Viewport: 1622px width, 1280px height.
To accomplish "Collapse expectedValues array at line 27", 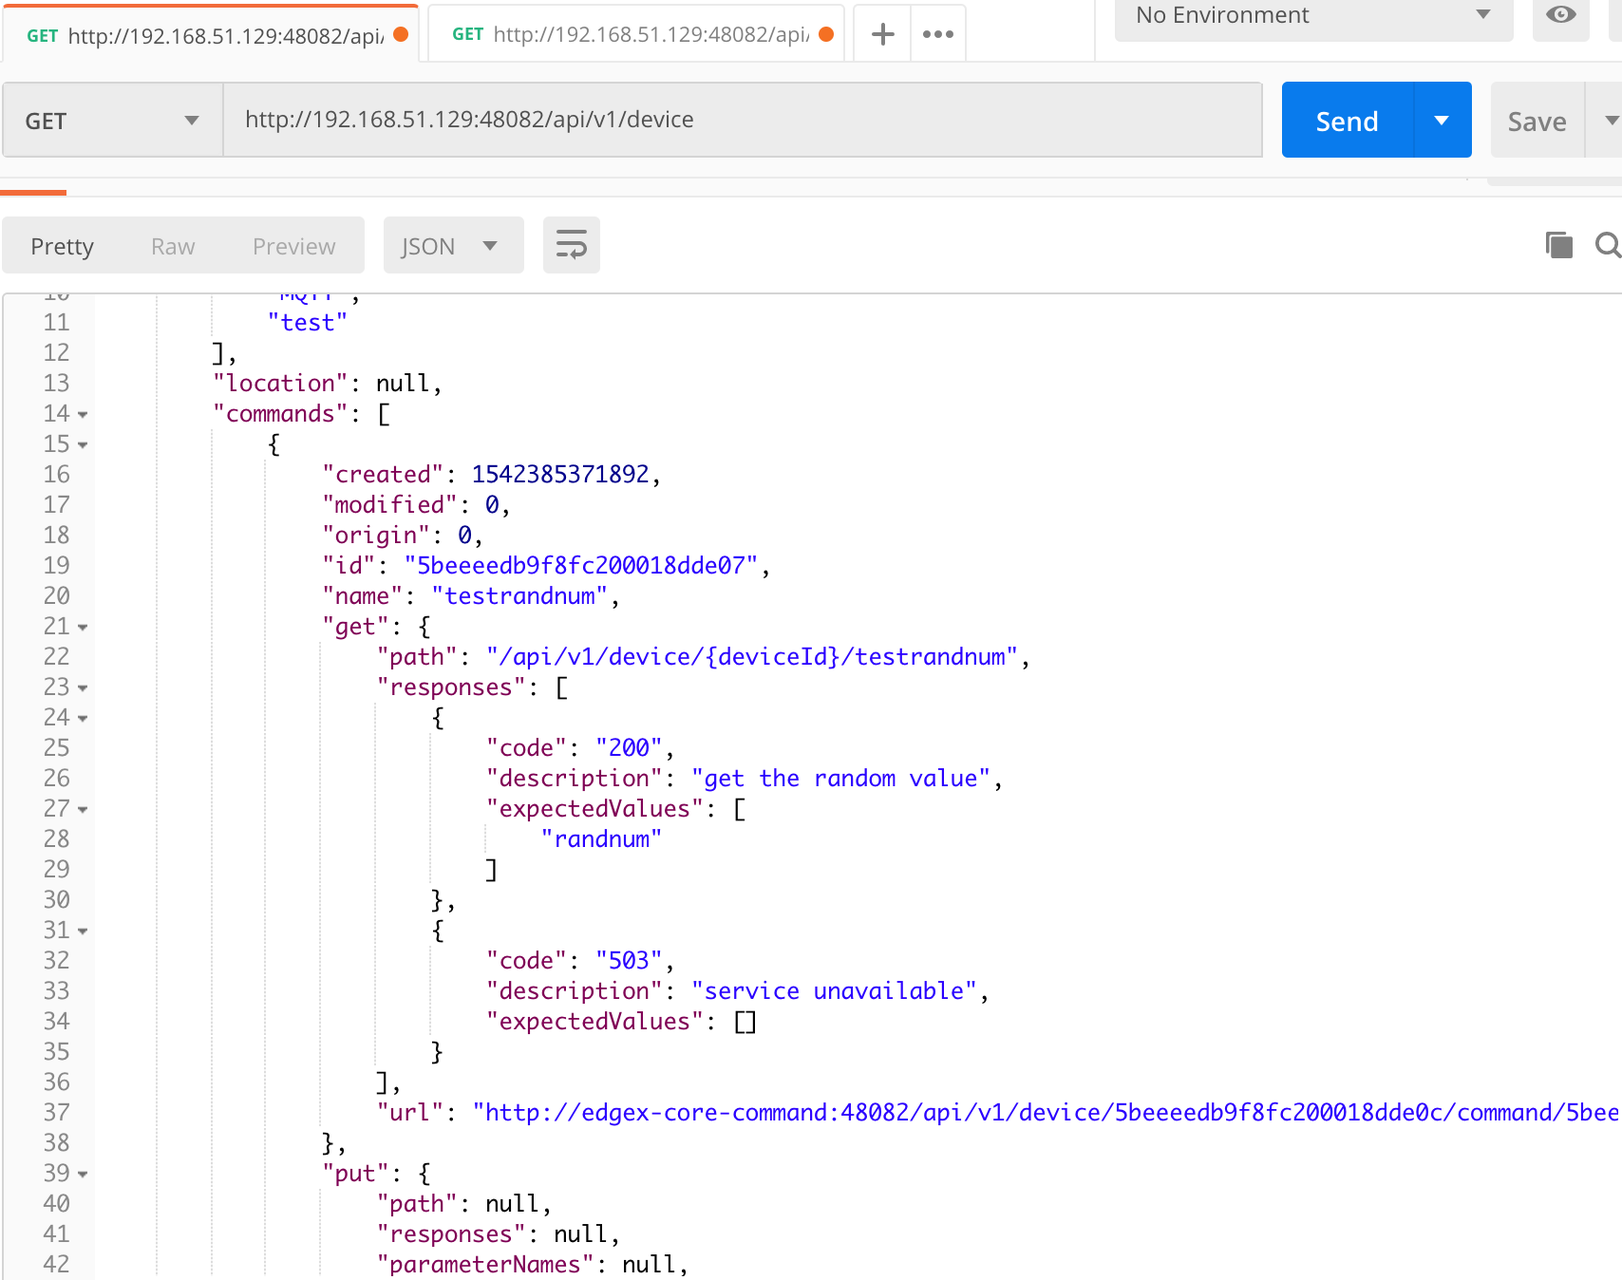I will 83,809.
